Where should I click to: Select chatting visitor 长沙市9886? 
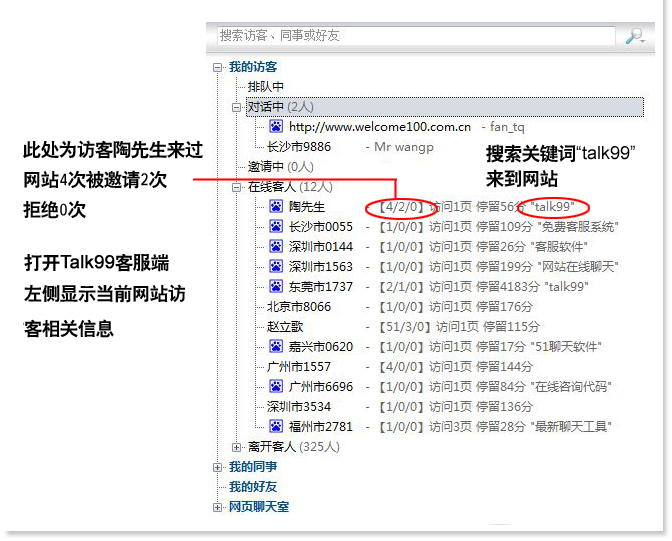299,147
